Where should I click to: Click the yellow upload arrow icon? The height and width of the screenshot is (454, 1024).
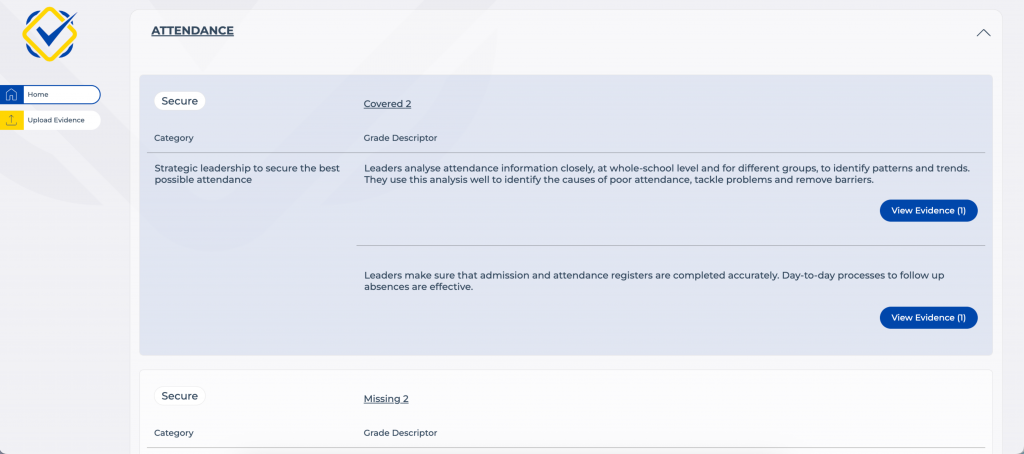(x=12, y=120)
